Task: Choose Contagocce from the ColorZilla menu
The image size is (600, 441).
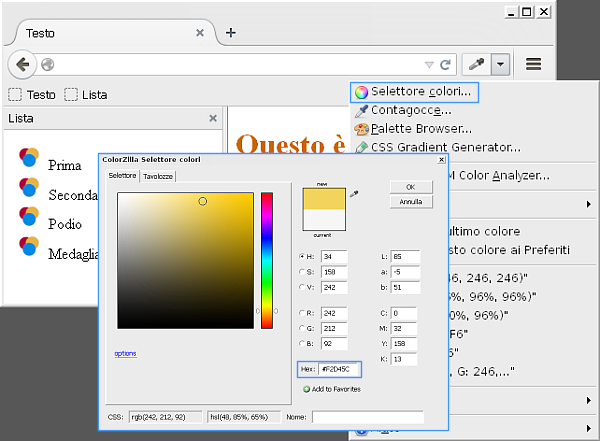Action: coord(408,110)
